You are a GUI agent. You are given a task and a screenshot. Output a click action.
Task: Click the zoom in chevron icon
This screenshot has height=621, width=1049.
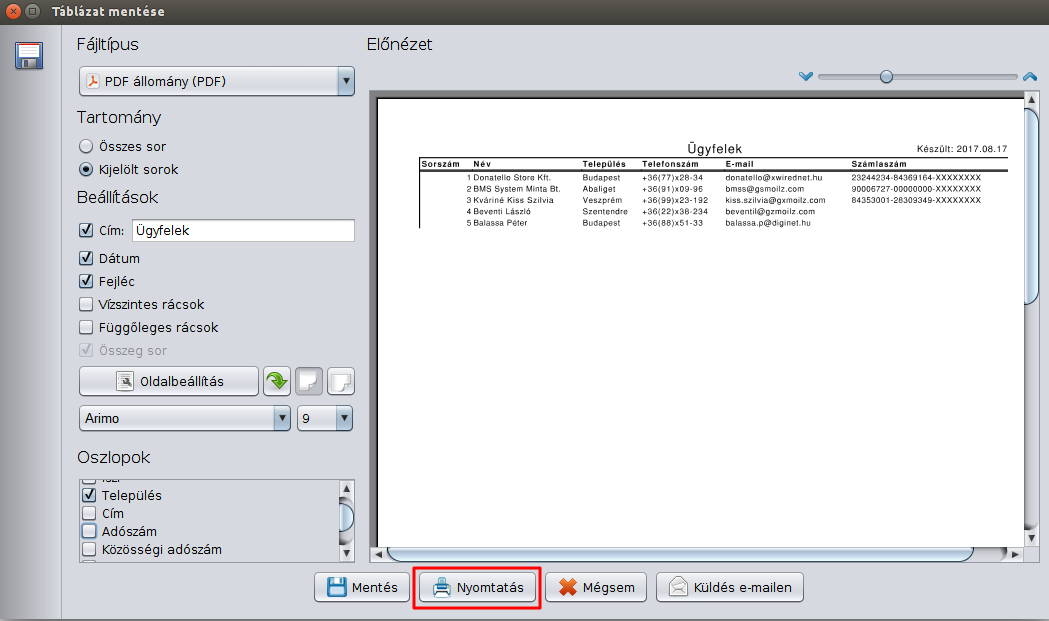[x=1029, y=77]
